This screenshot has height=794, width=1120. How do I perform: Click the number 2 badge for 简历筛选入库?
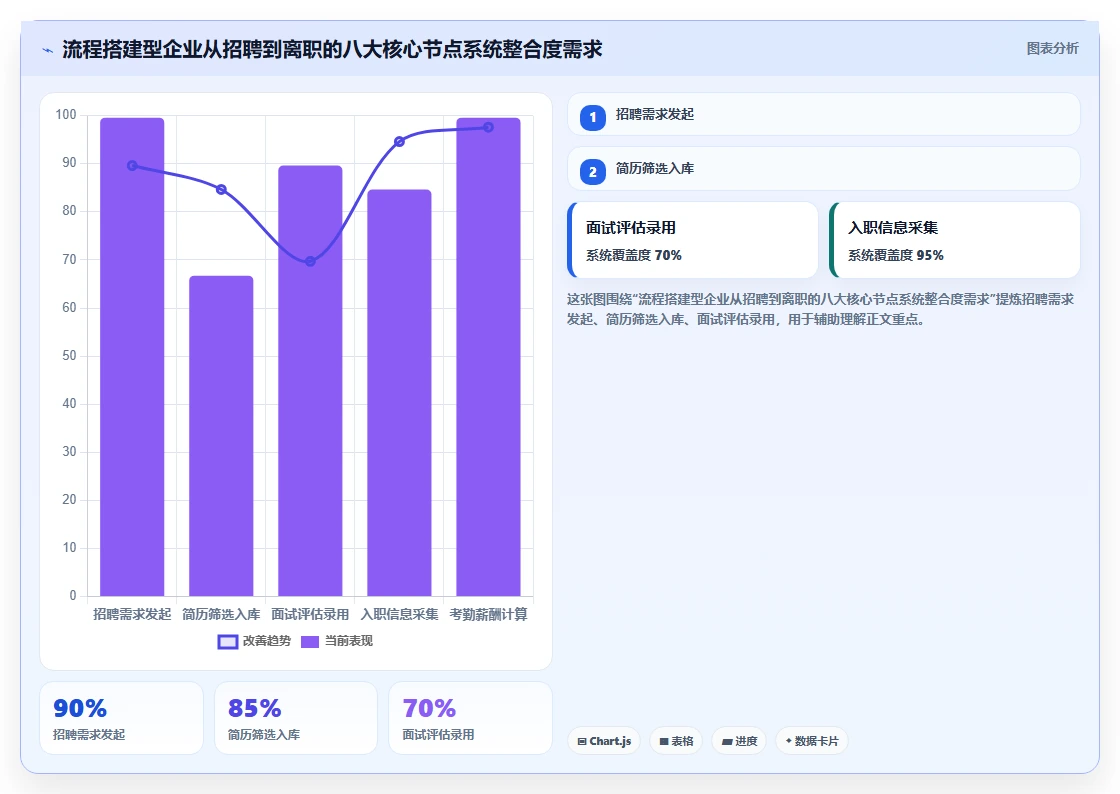592,171
